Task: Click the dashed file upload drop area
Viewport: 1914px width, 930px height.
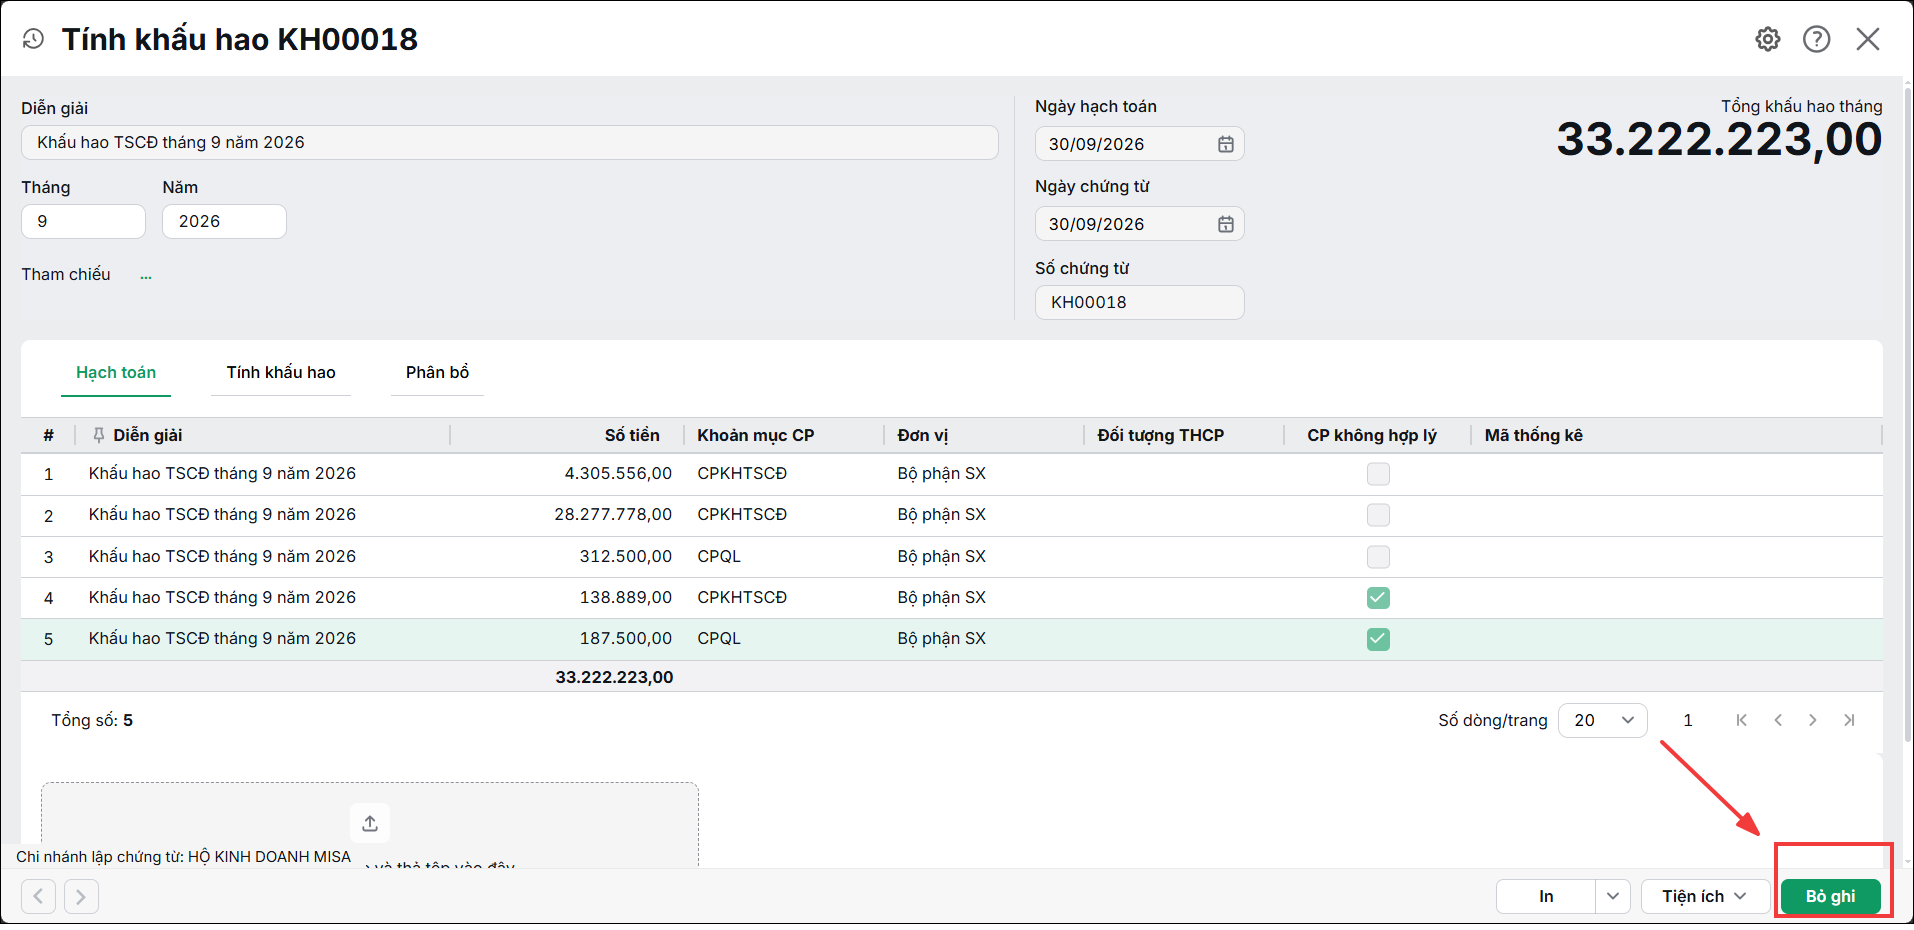Action: pyautogui.click(x=370, y=824)
